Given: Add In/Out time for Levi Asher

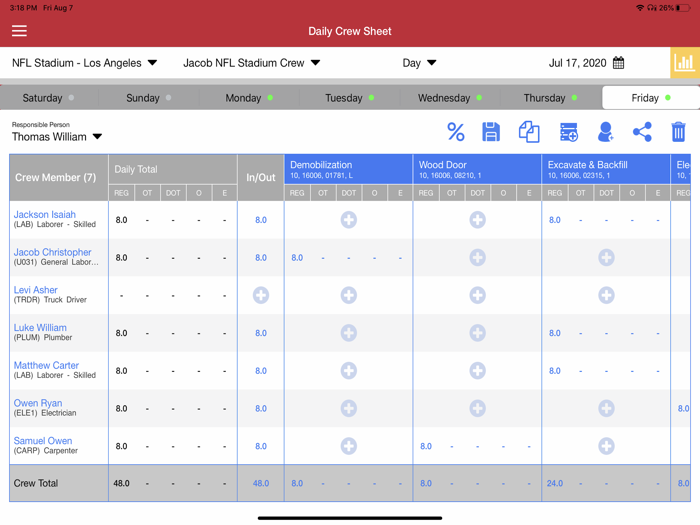Looking at the screenshot, I should coord(261,295).
